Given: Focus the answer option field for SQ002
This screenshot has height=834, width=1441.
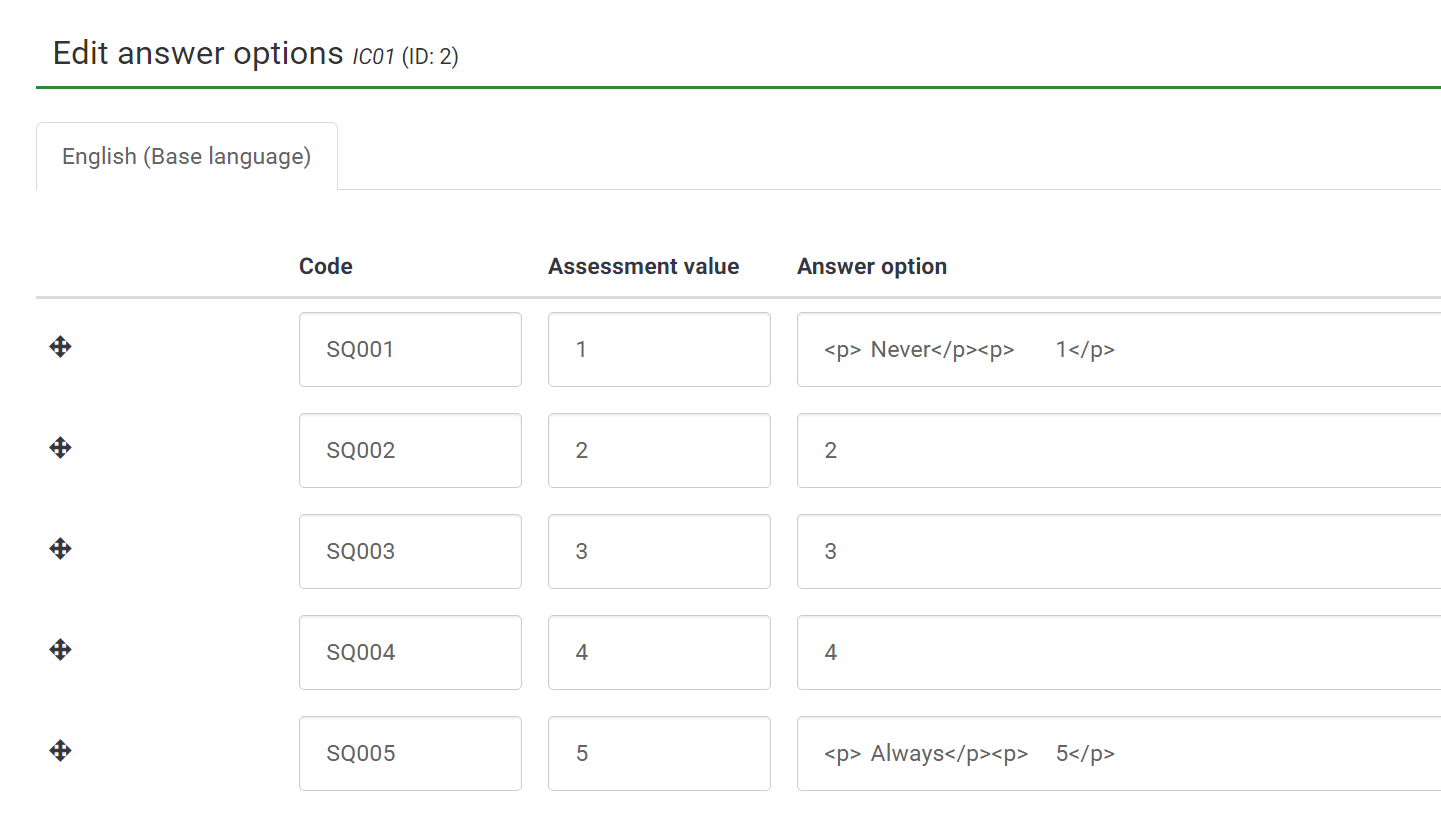Looking at the screenshot, I should [x=1118, y=451].
